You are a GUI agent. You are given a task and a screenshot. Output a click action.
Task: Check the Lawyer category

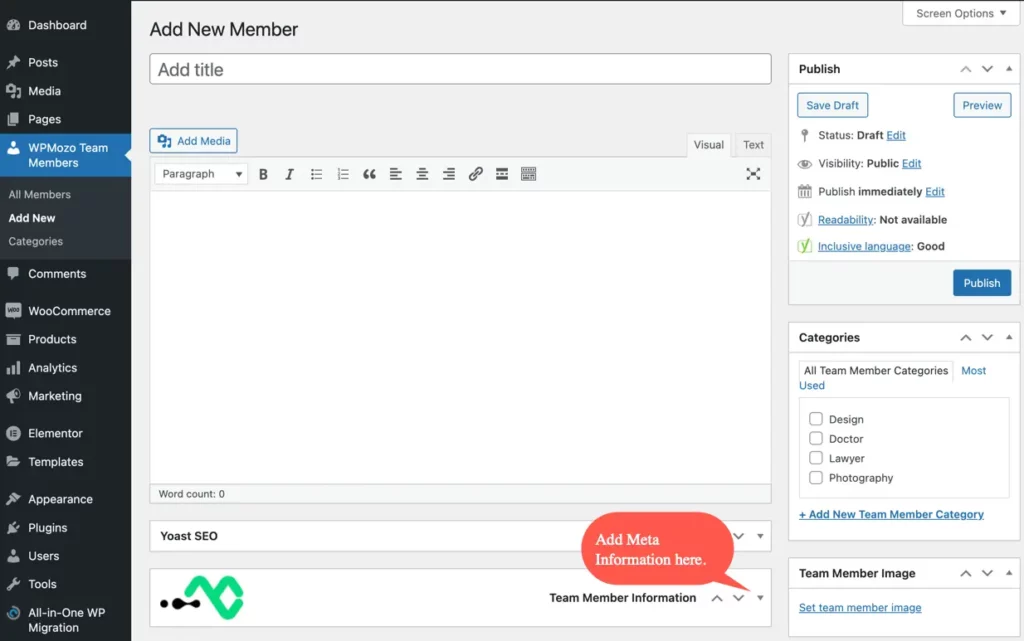816,458
